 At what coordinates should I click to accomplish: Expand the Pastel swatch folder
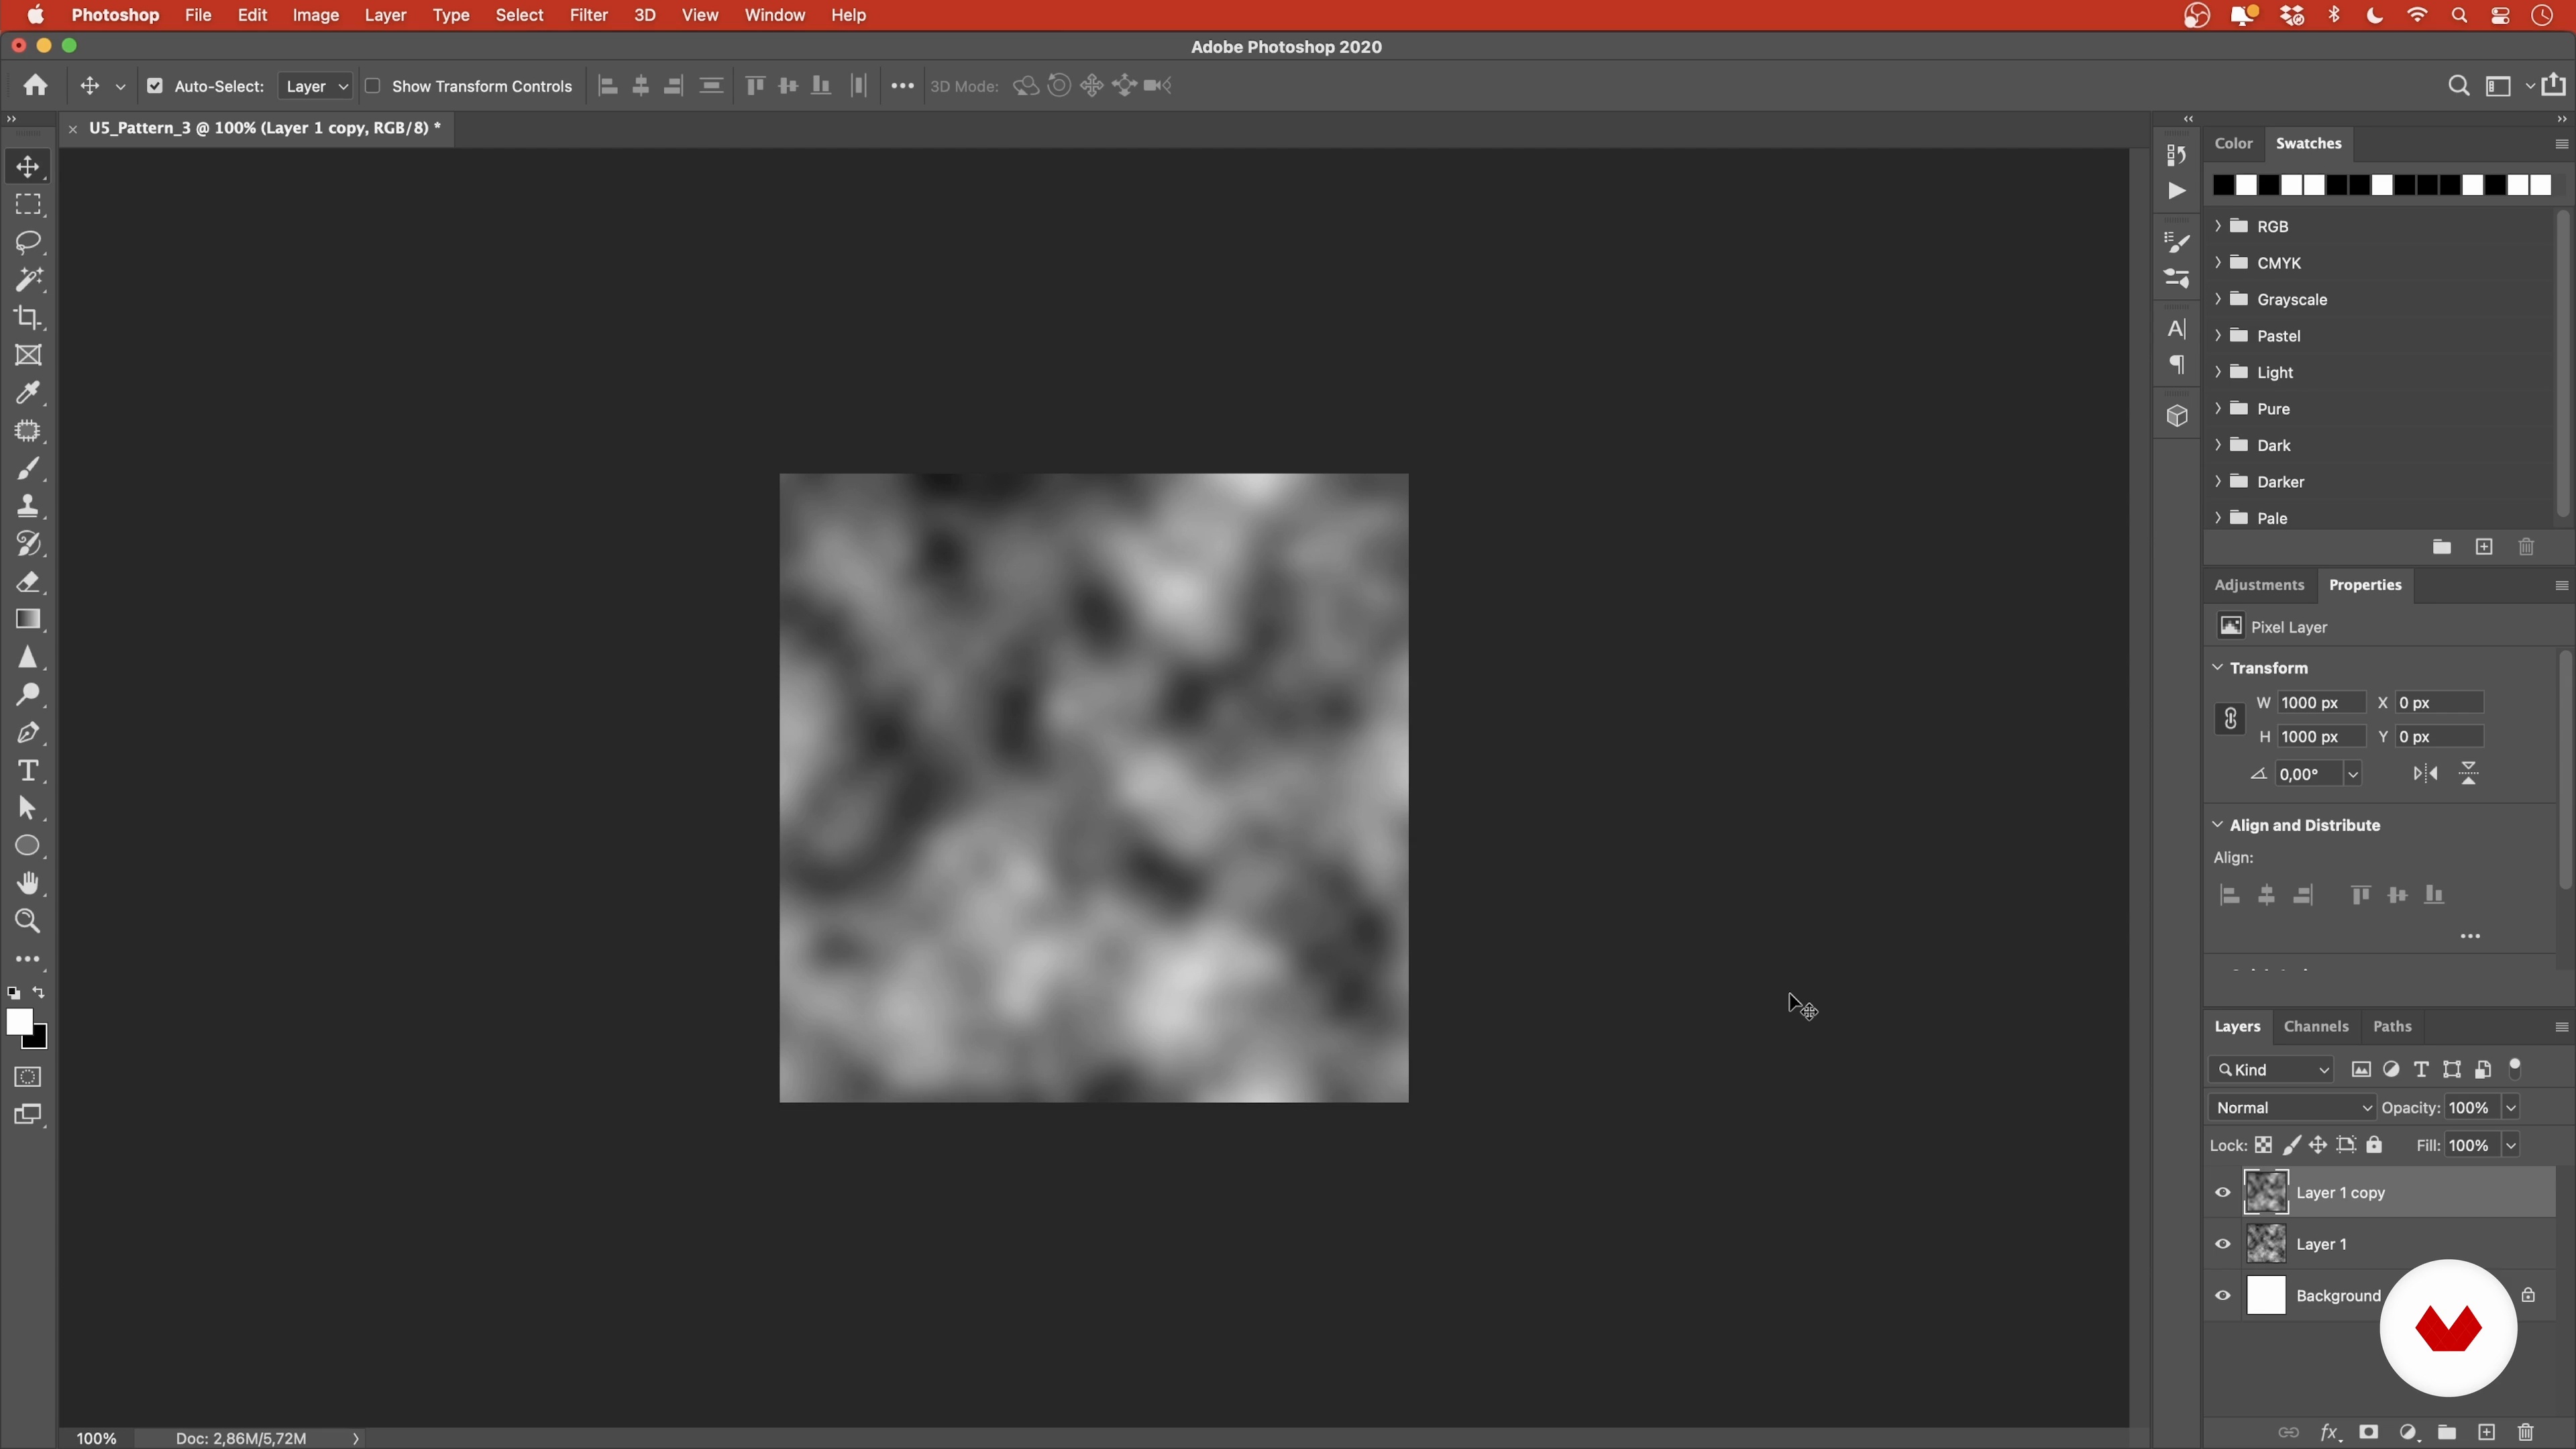pos(2218,335)
